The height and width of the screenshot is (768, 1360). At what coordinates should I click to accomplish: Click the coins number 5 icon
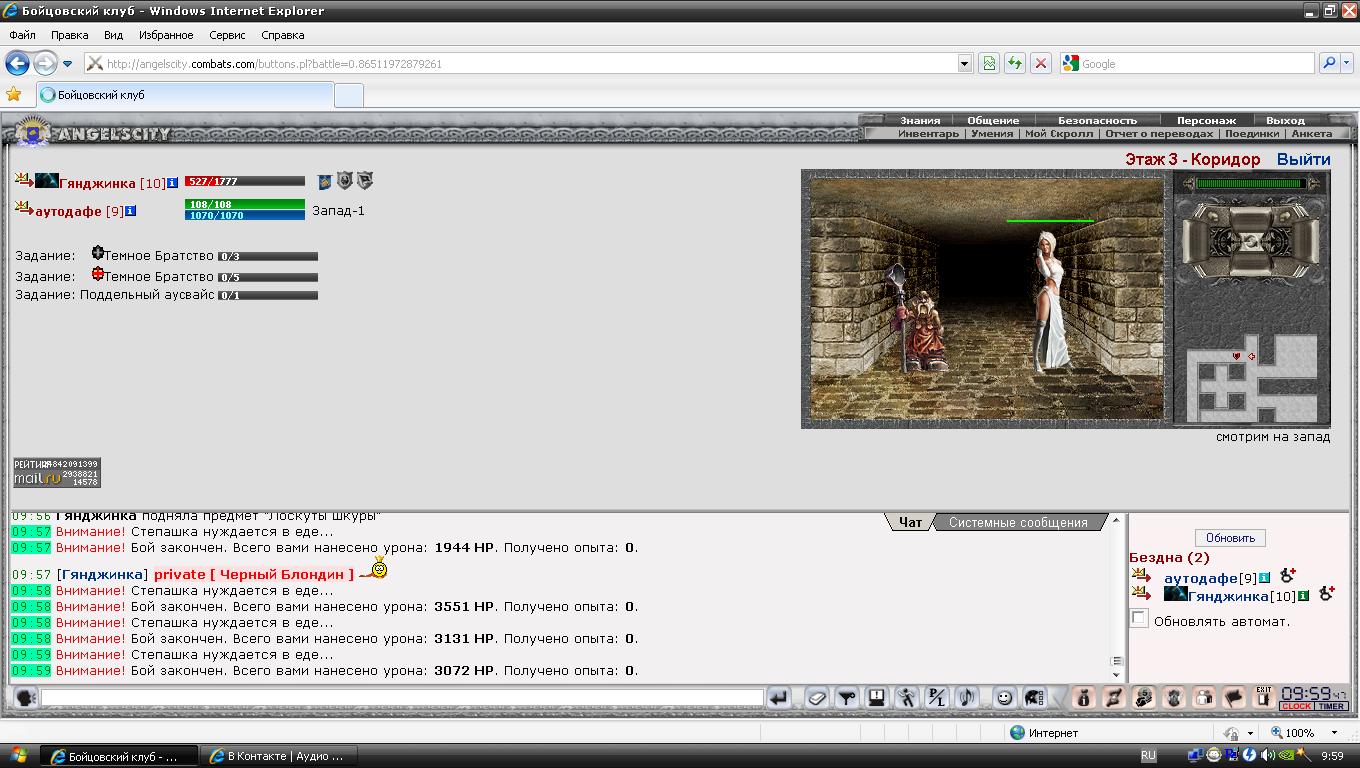pyautogui.click(x=1144, y=698)
